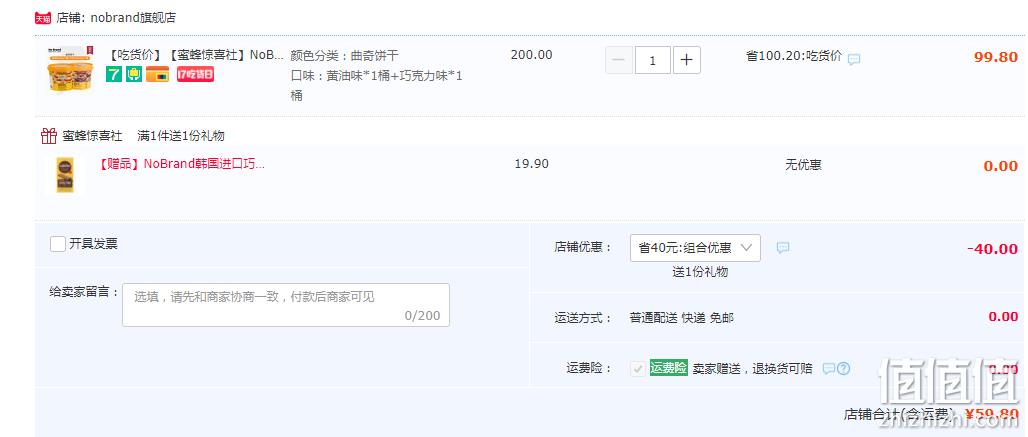
Task: Click the 满1件送1份礼物 promotion text
Action: tap(181, 136)
